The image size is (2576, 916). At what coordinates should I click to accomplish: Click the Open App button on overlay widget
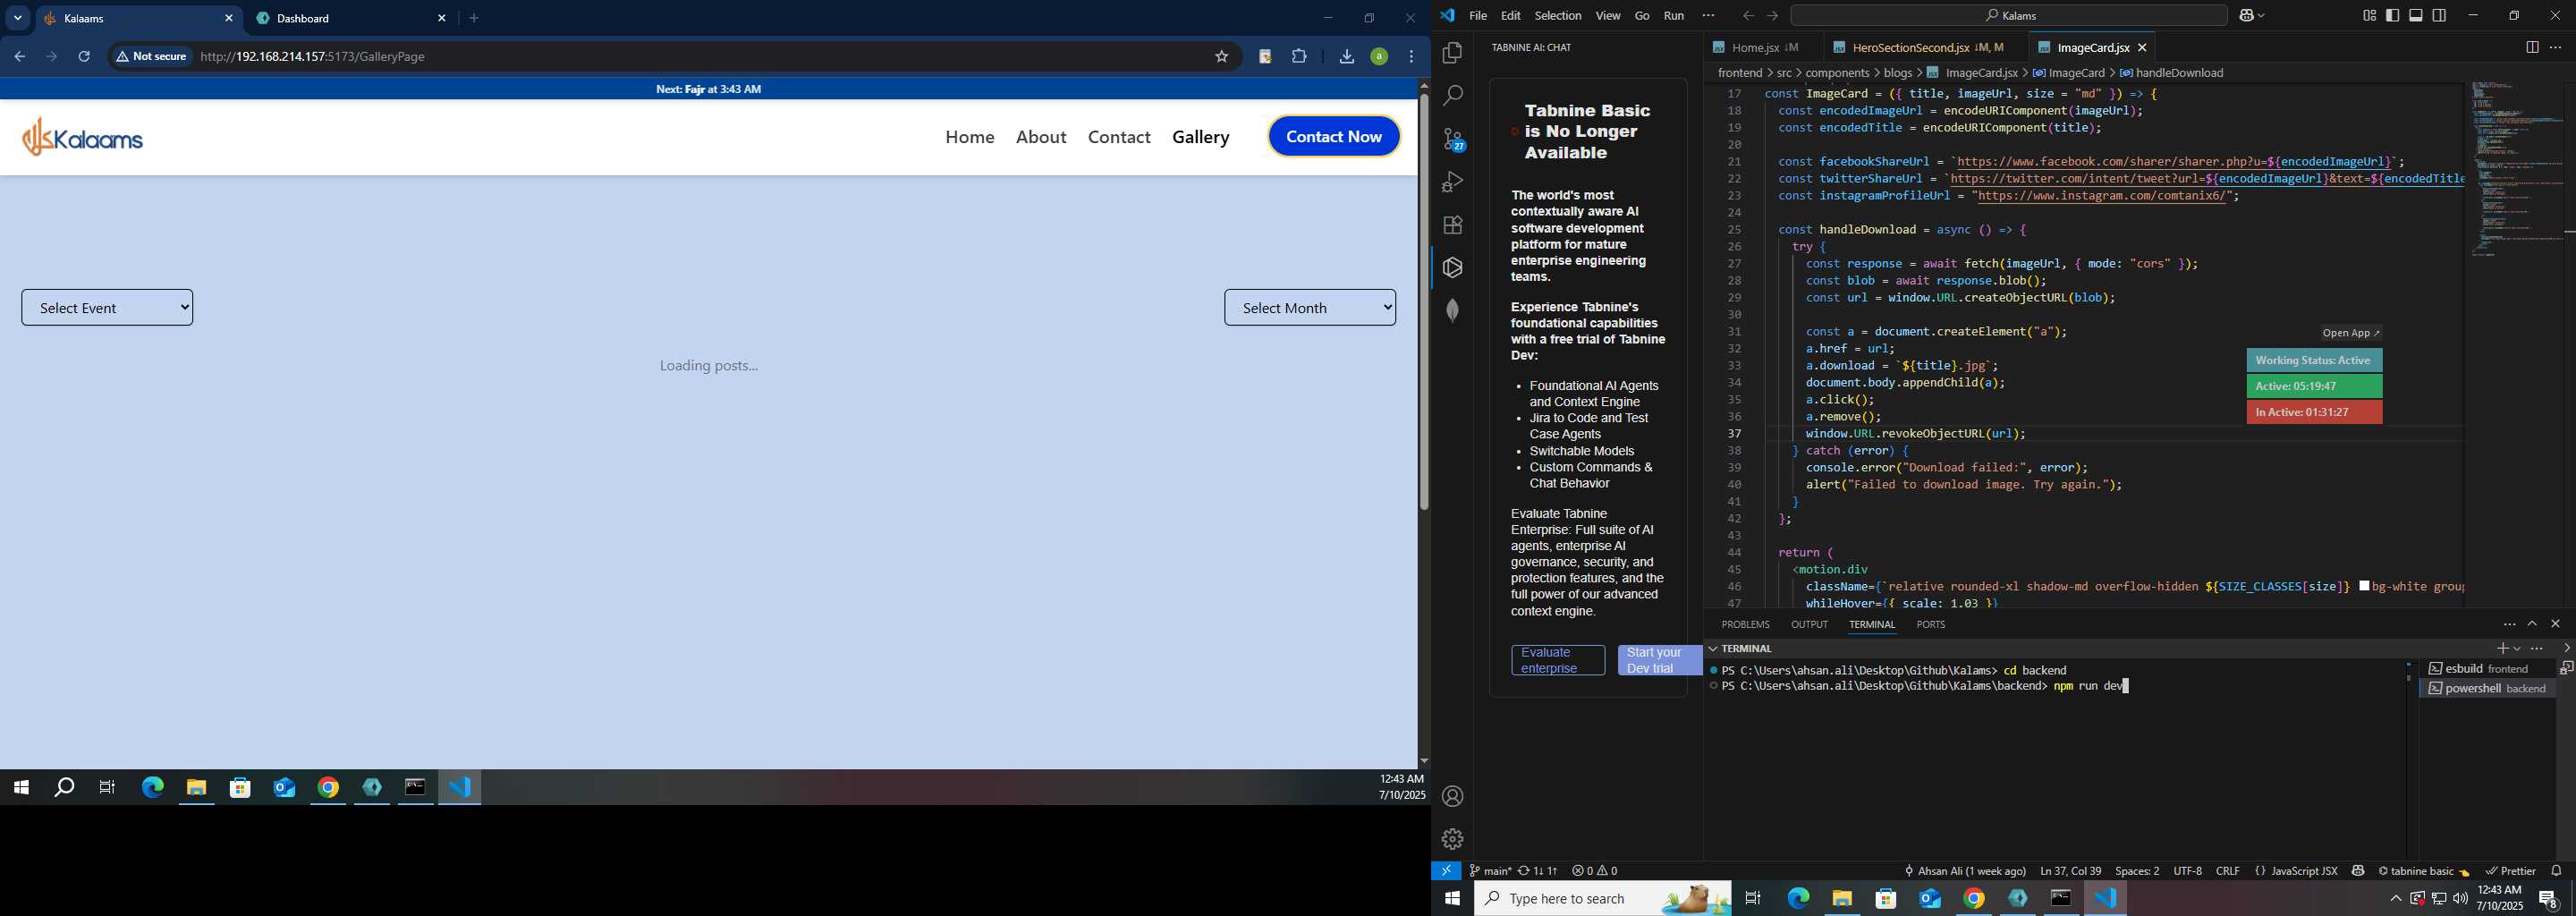point(2350,333)
